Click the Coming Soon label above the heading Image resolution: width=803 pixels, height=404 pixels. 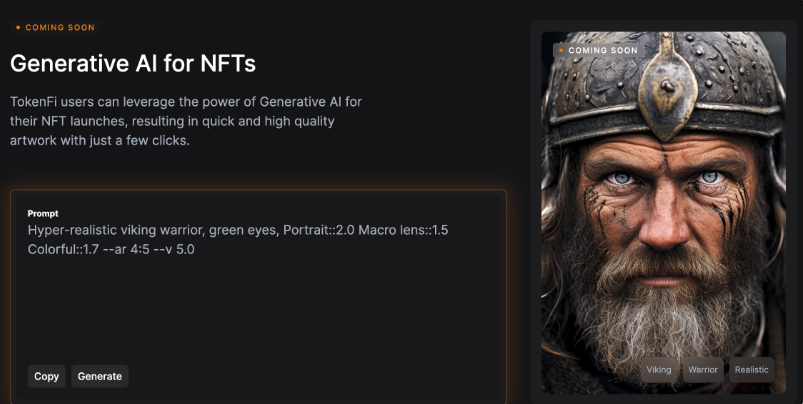pos(59,28)
